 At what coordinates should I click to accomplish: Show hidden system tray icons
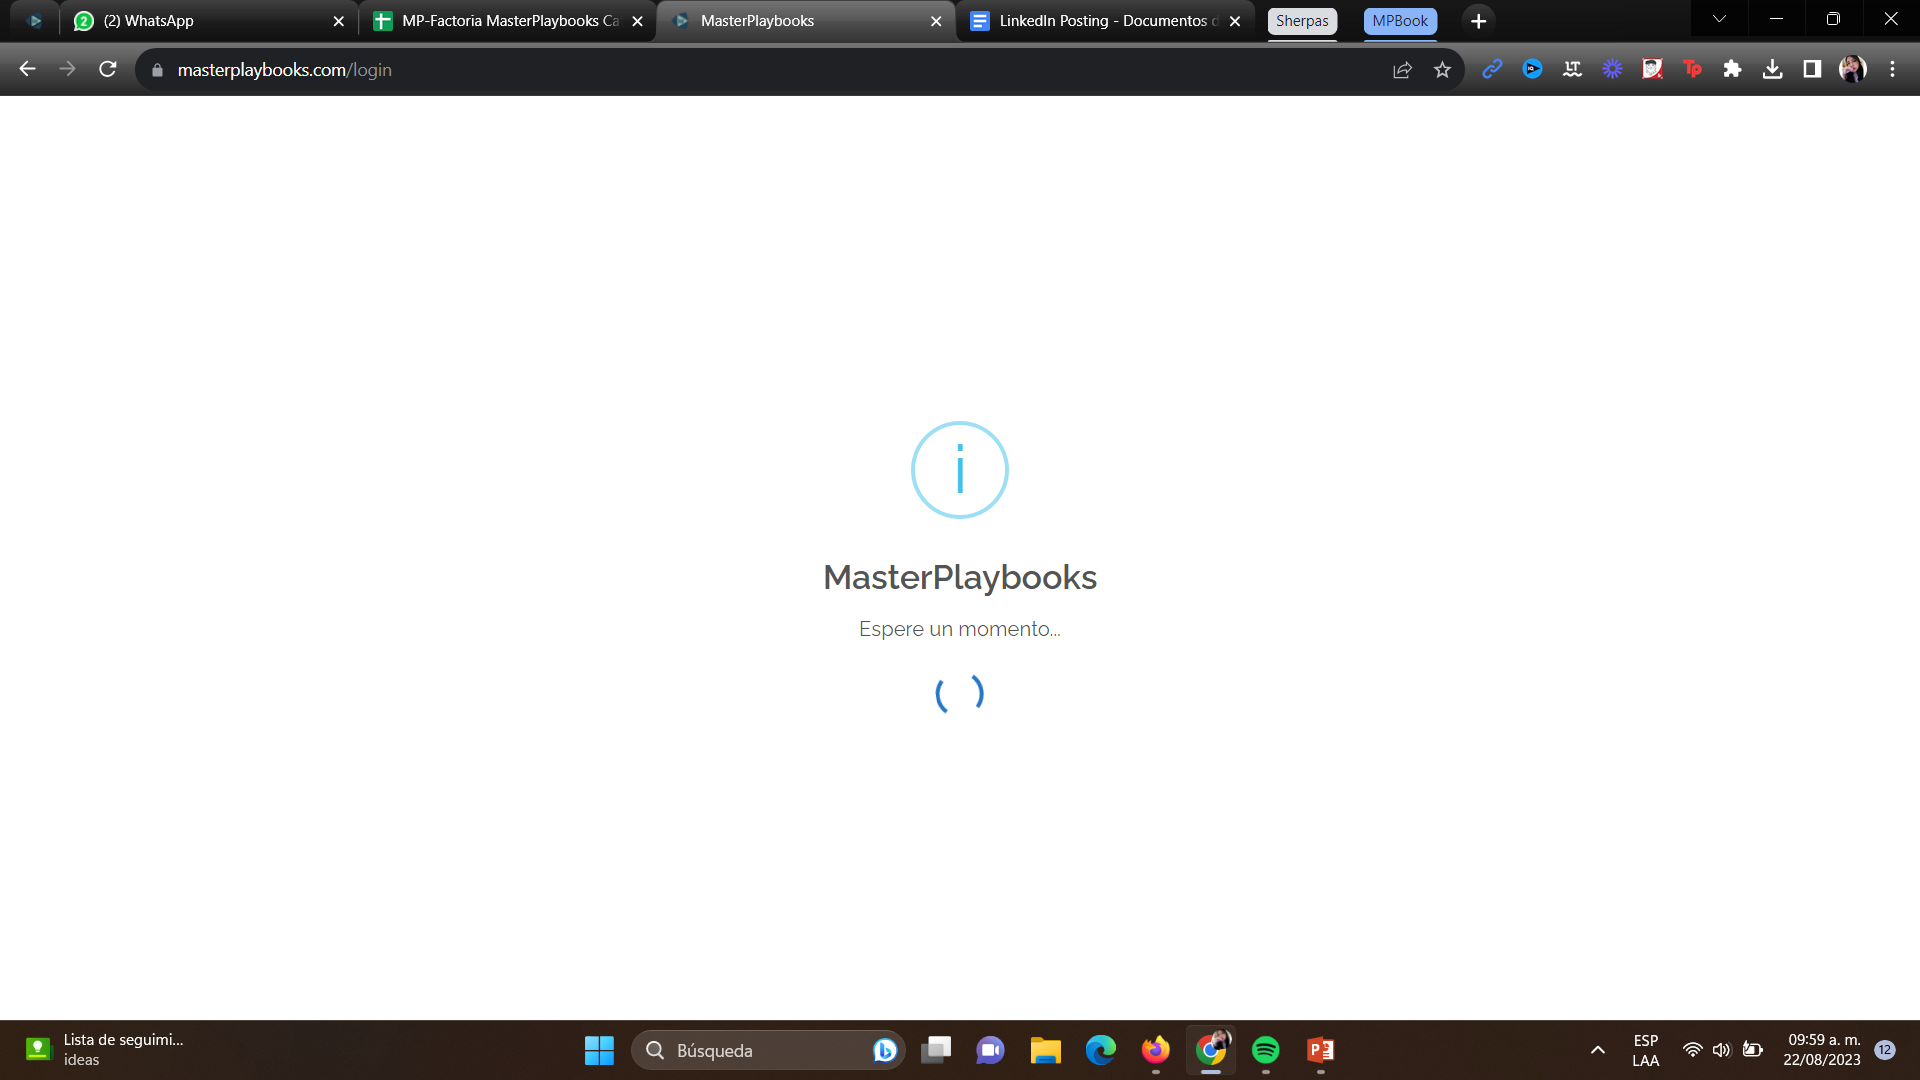(1598, 1050)
